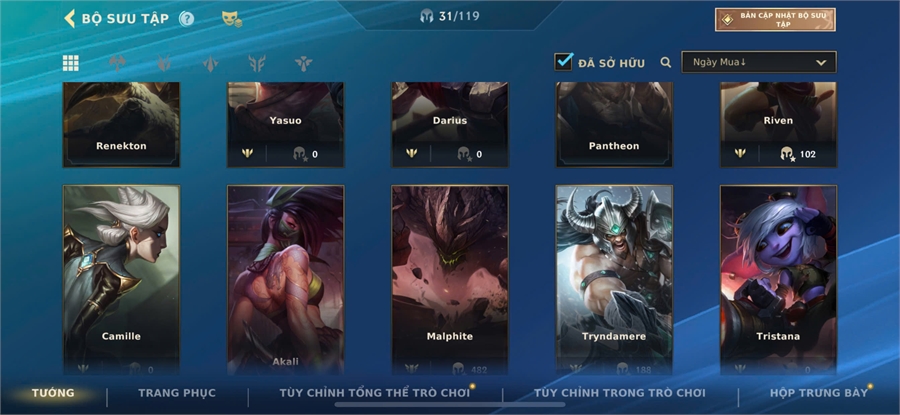Uncheck the ĐÃ SỞ HỮU checkbox

click(x=564, y=61)
